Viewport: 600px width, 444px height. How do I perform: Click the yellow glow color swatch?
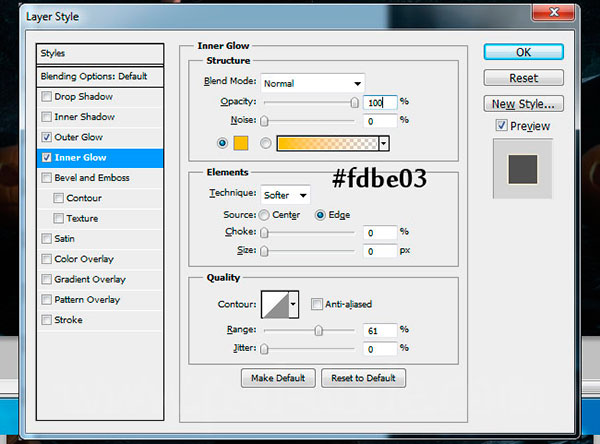tap(241, 143)
